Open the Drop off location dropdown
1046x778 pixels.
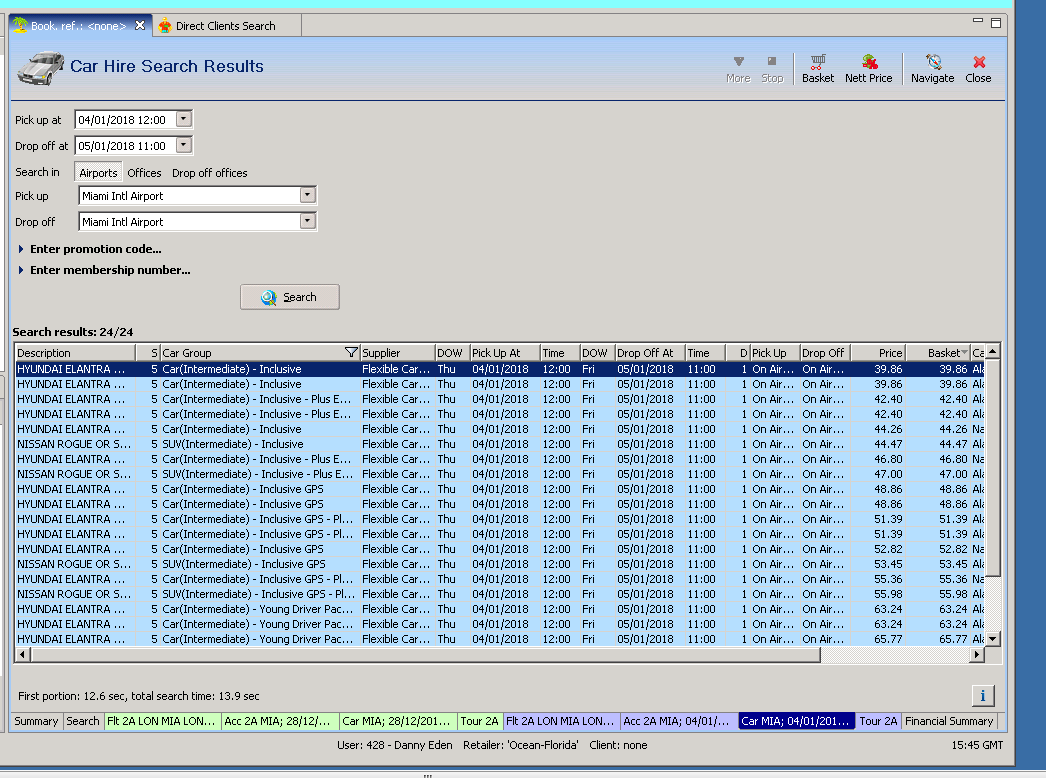[307, 222]
